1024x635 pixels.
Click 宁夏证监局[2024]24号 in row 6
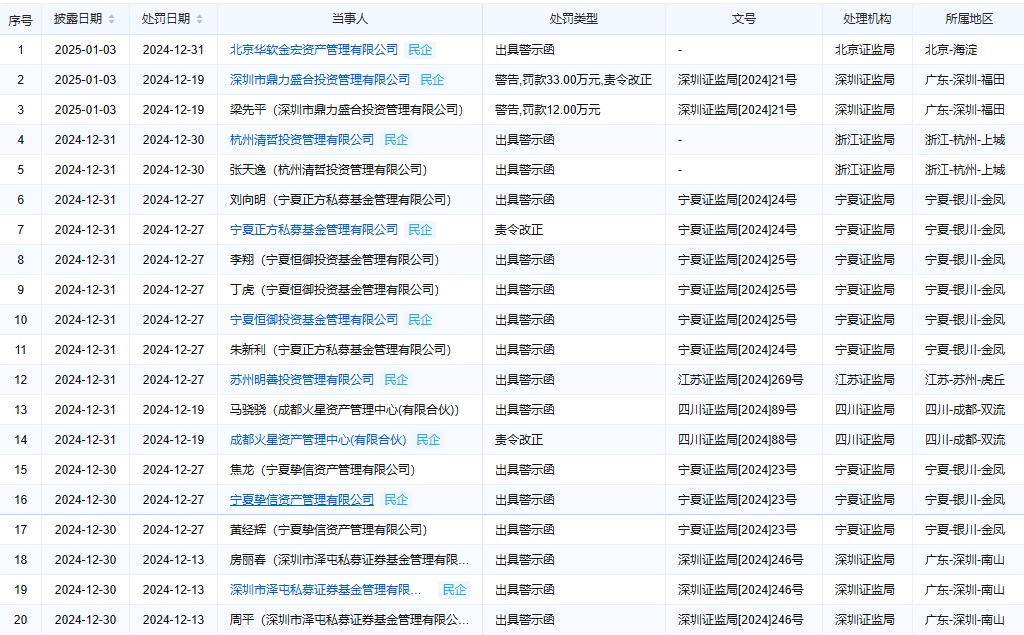[737, 200]
